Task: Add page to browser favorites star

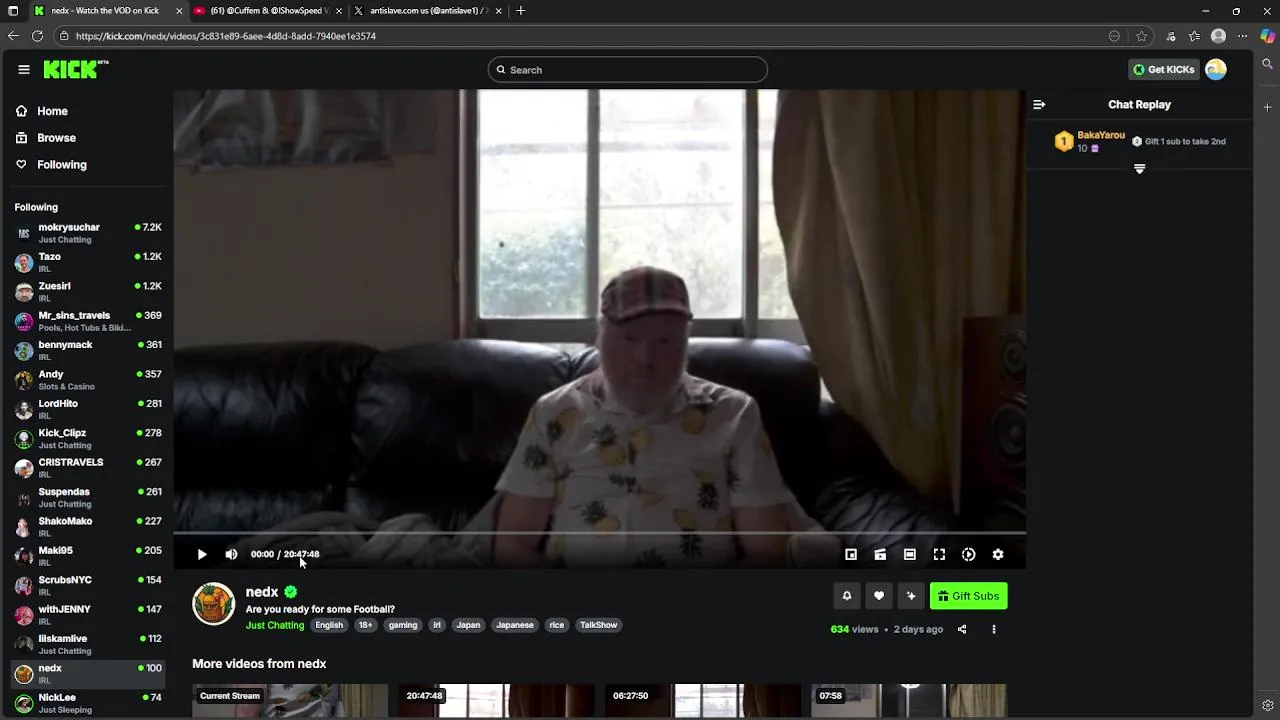Action: 1142,36
